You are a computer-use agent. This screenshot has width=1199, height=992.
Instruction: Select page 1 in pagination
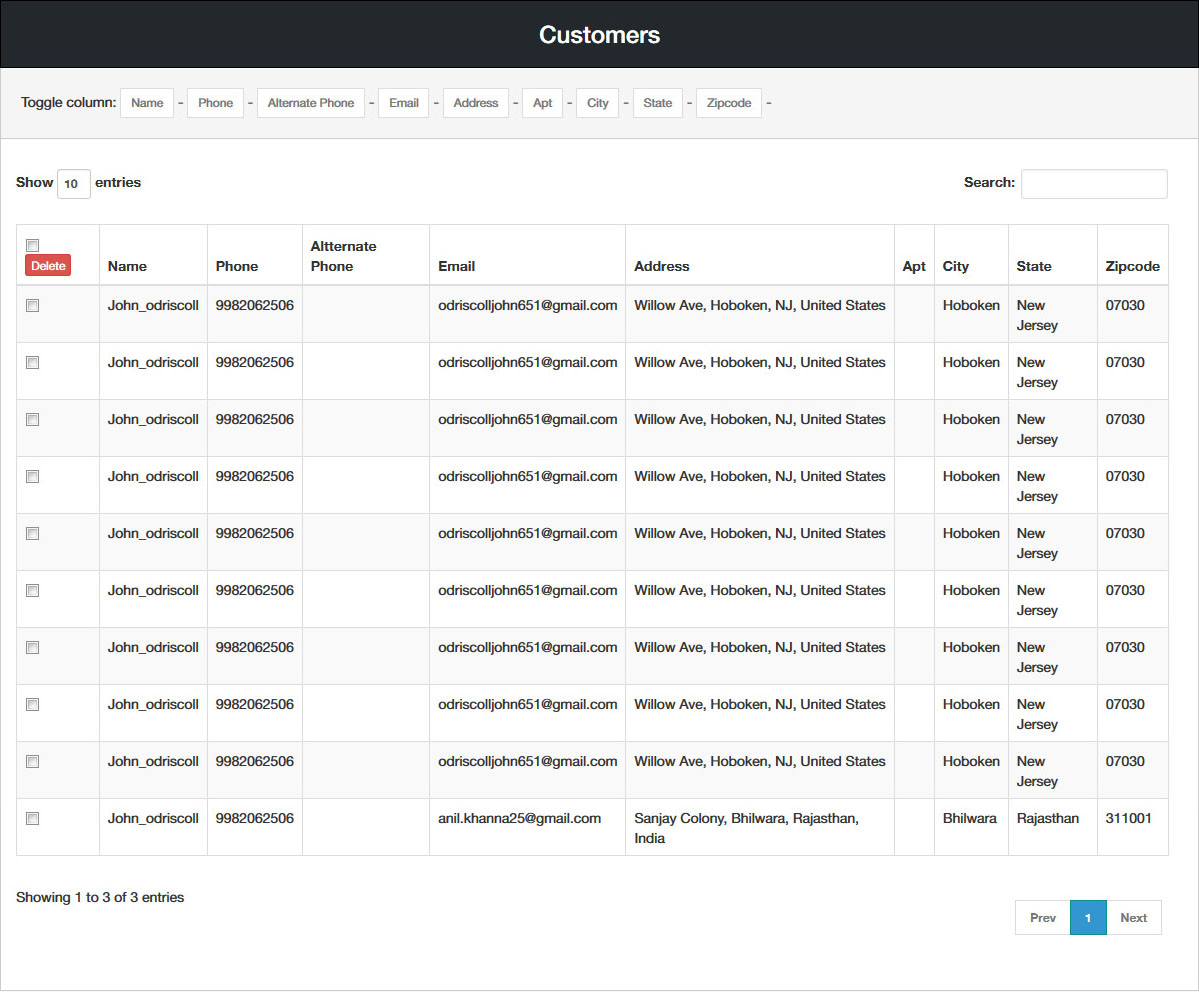click(1088, 918)
